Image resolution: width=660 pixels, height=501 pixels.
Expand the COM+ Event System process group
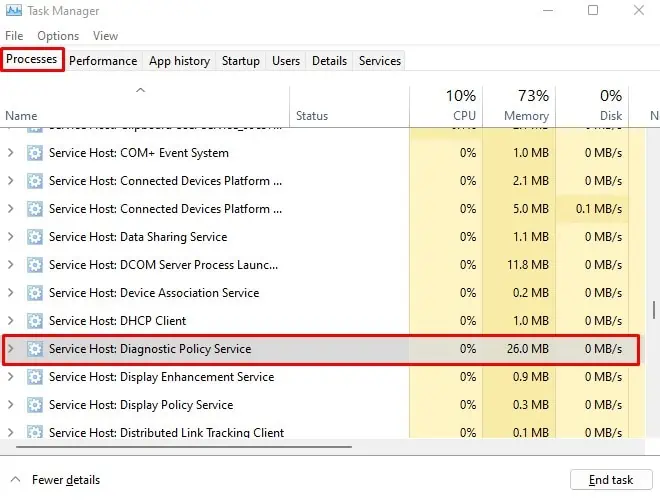tap(11, 153)
